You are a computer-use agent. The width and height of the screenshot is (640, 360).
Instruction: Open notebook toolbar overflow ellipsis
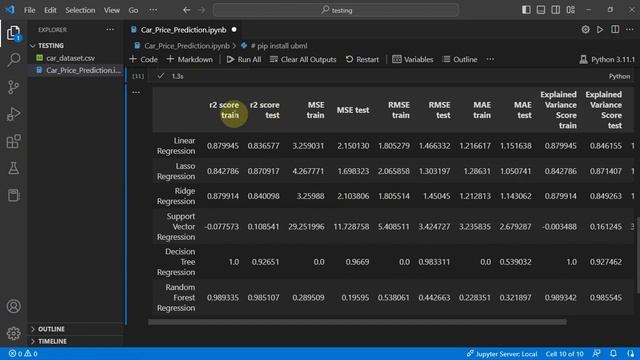pyautogui.click(x=490, y=59)
